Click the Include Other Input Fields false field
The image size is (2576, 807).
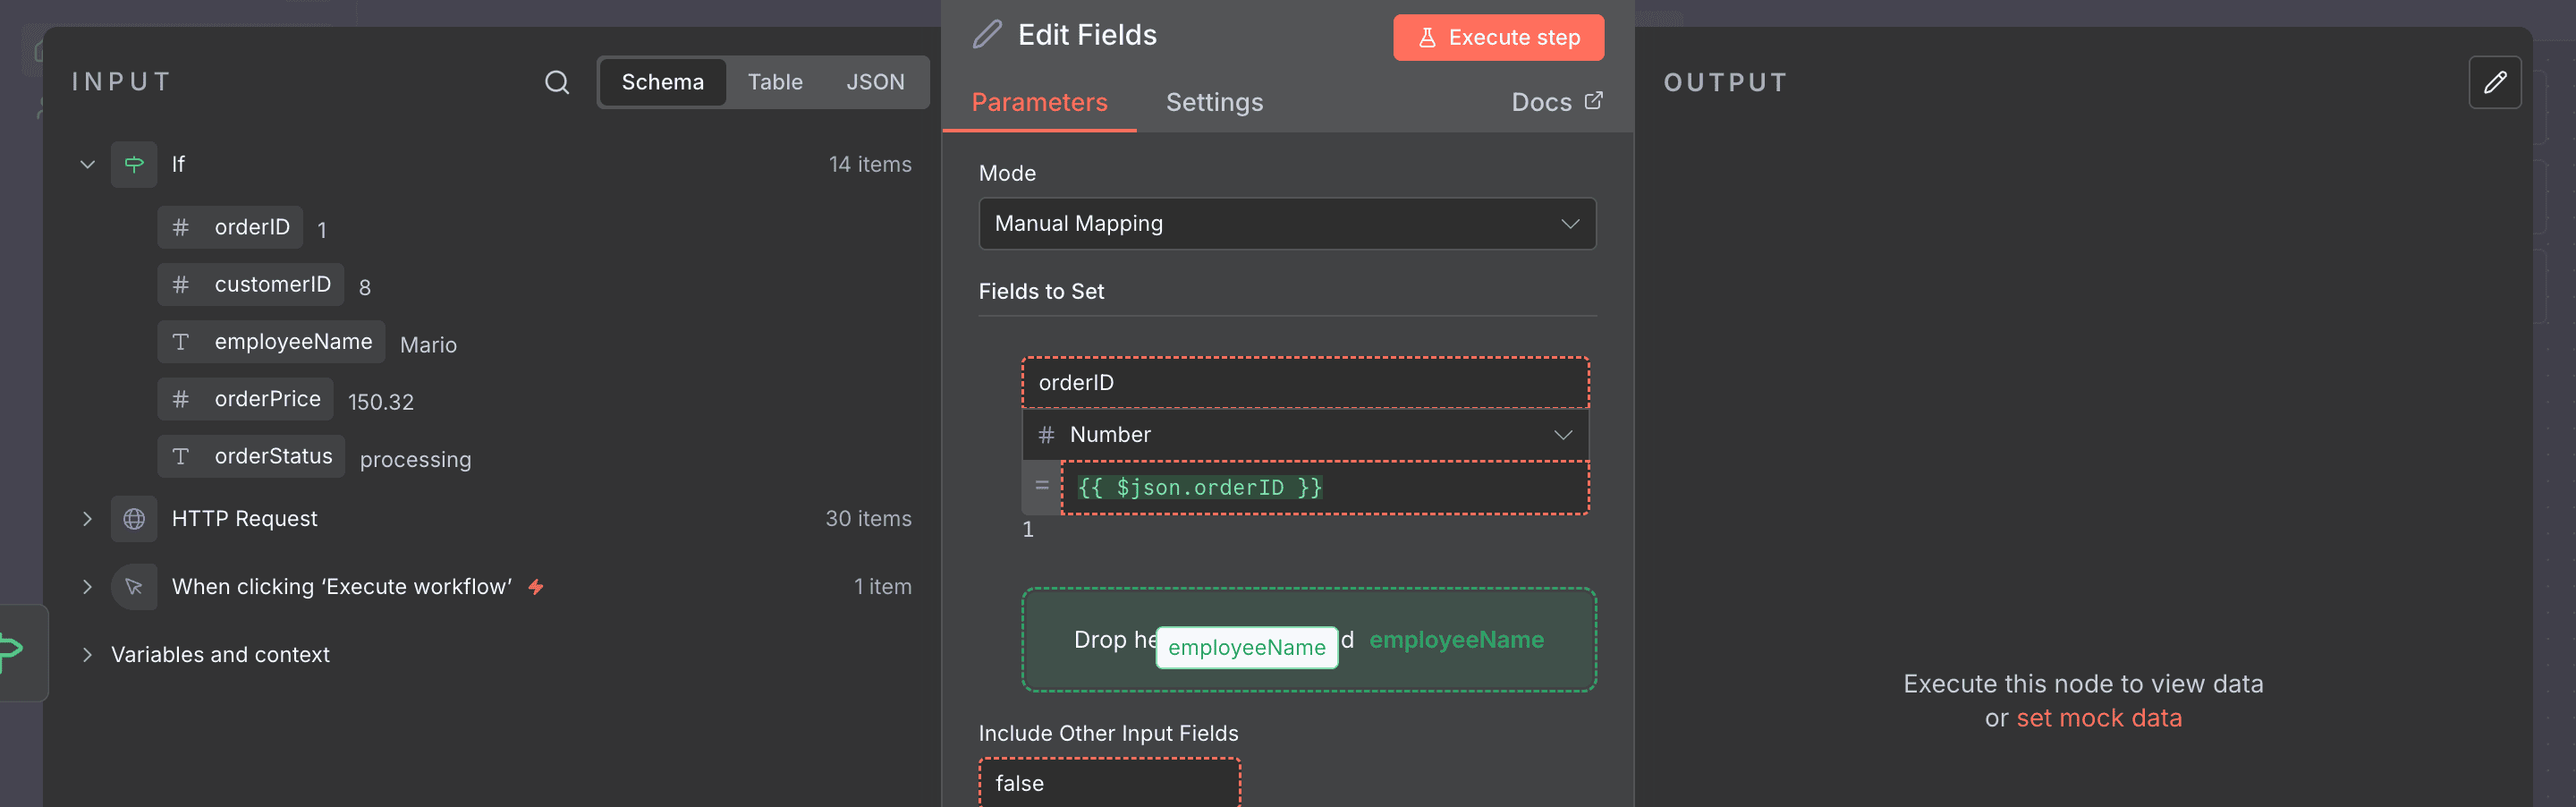coord(1109,783)
